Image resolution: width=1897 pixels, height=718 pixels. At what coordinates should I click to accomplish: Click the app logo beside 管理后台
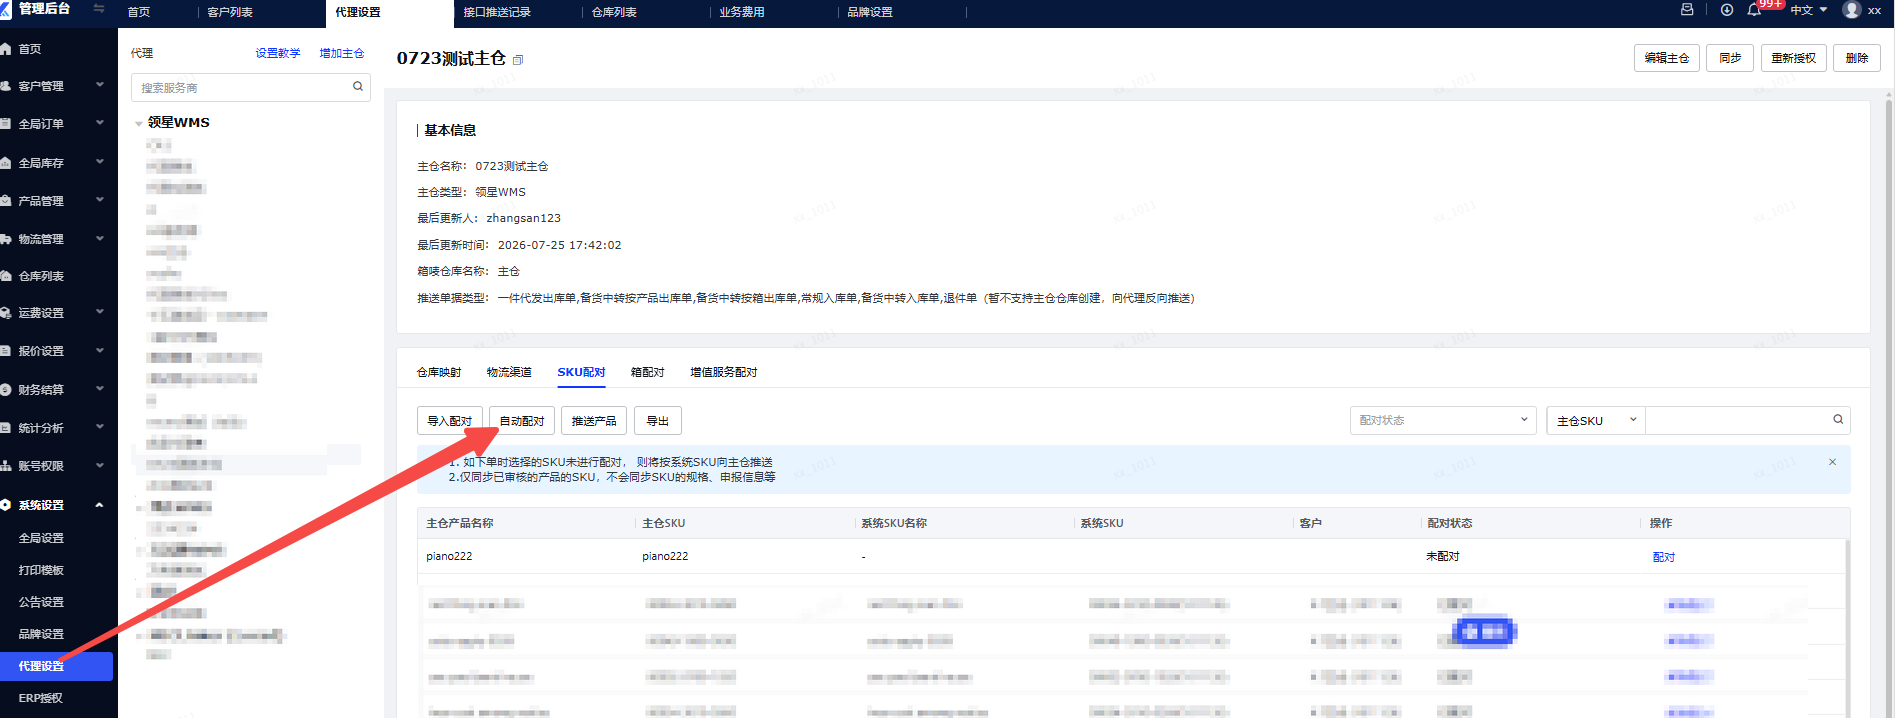pyautogui.click(x=5, y=9)
